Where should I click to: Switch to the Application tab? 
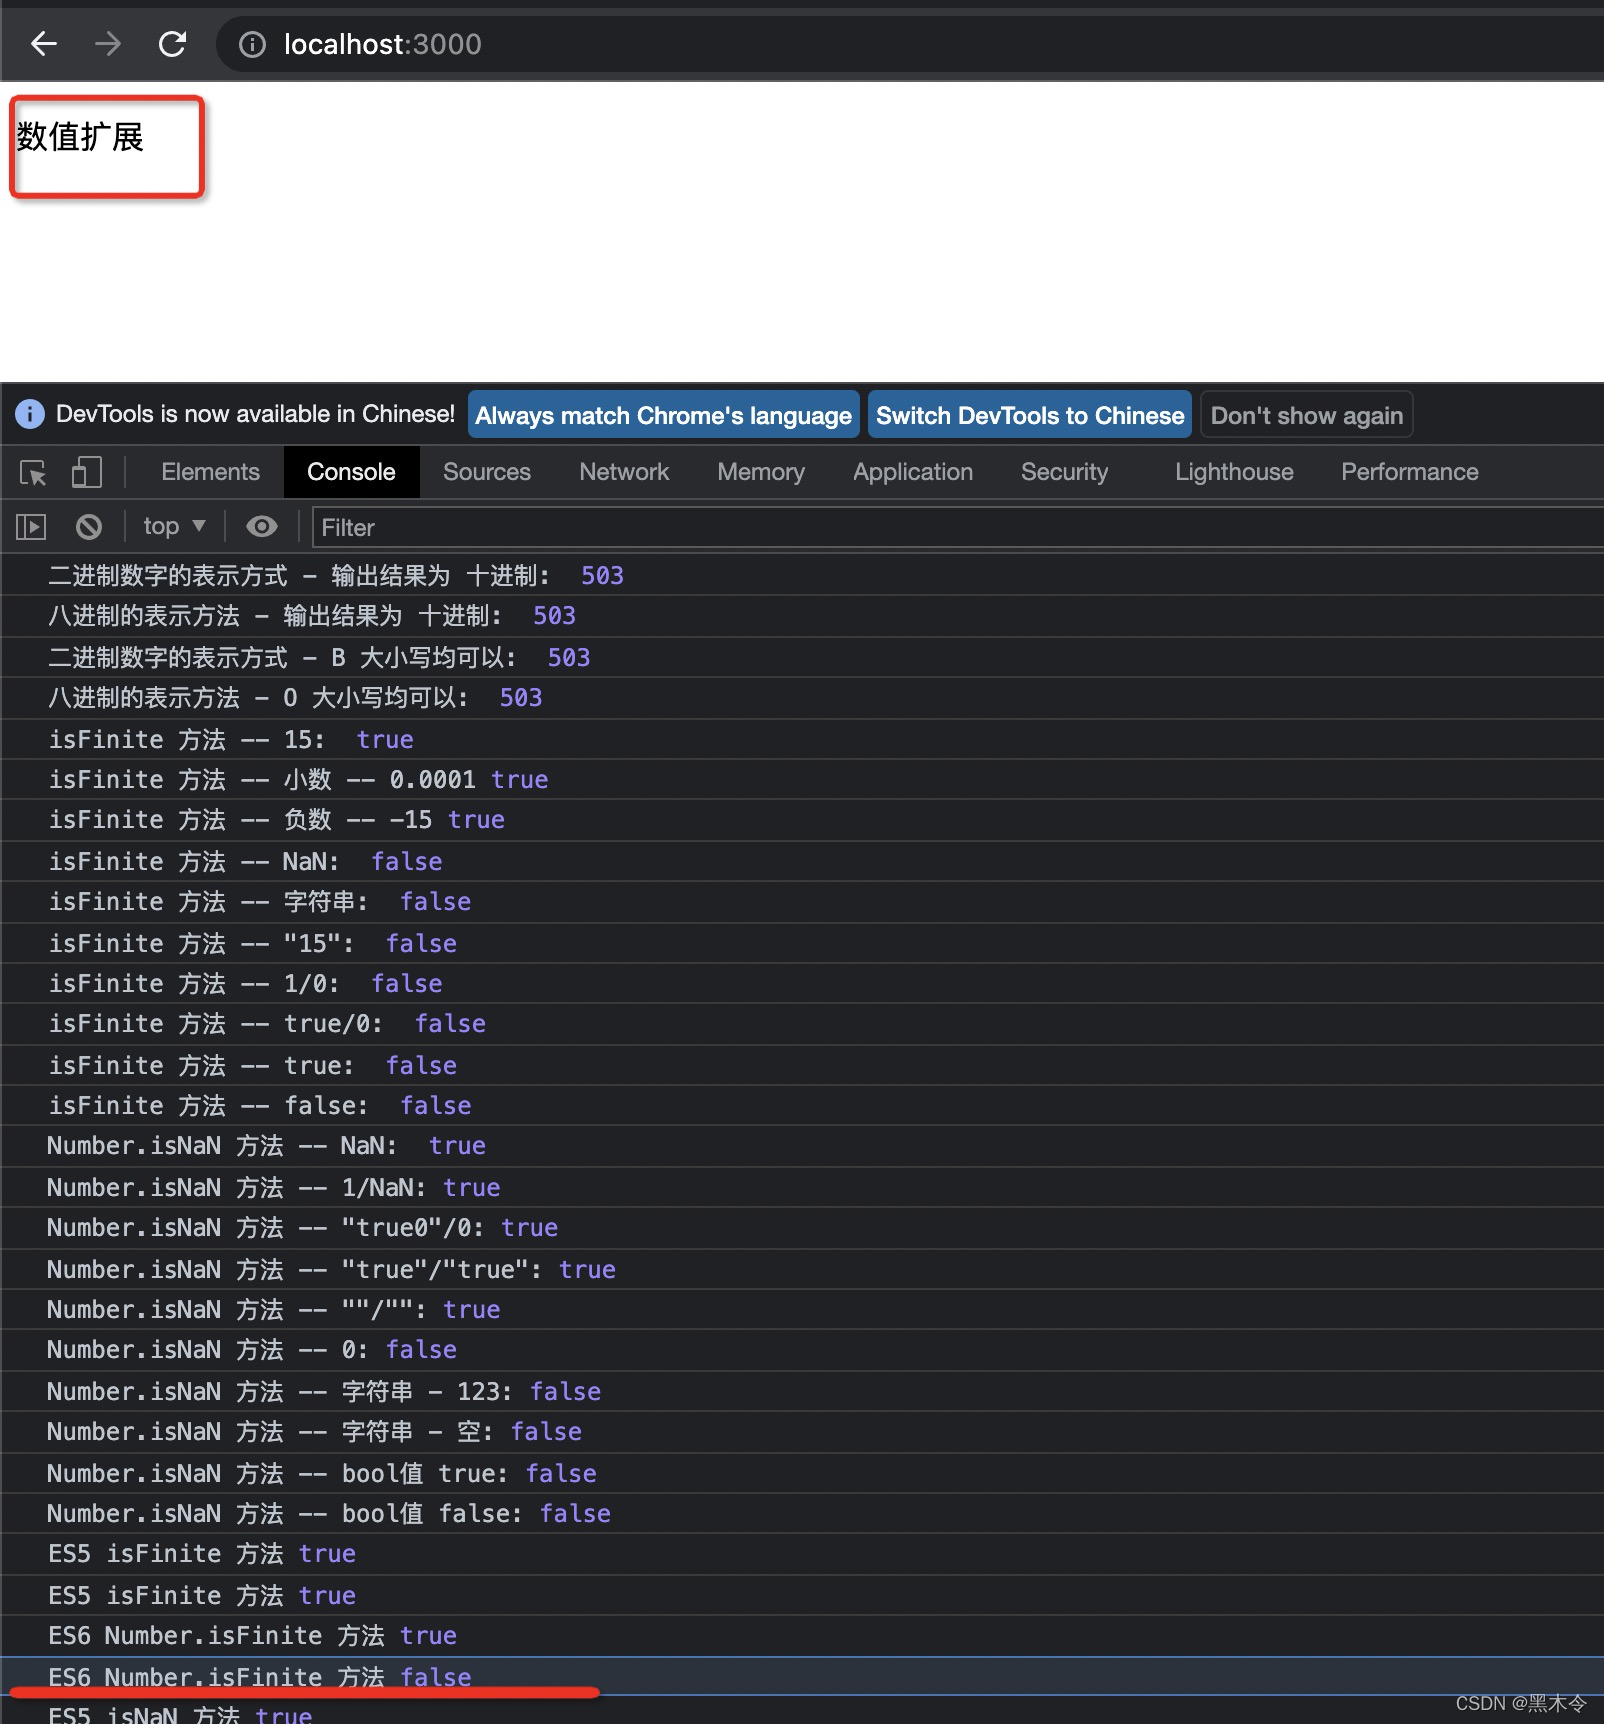coord(913,472)
